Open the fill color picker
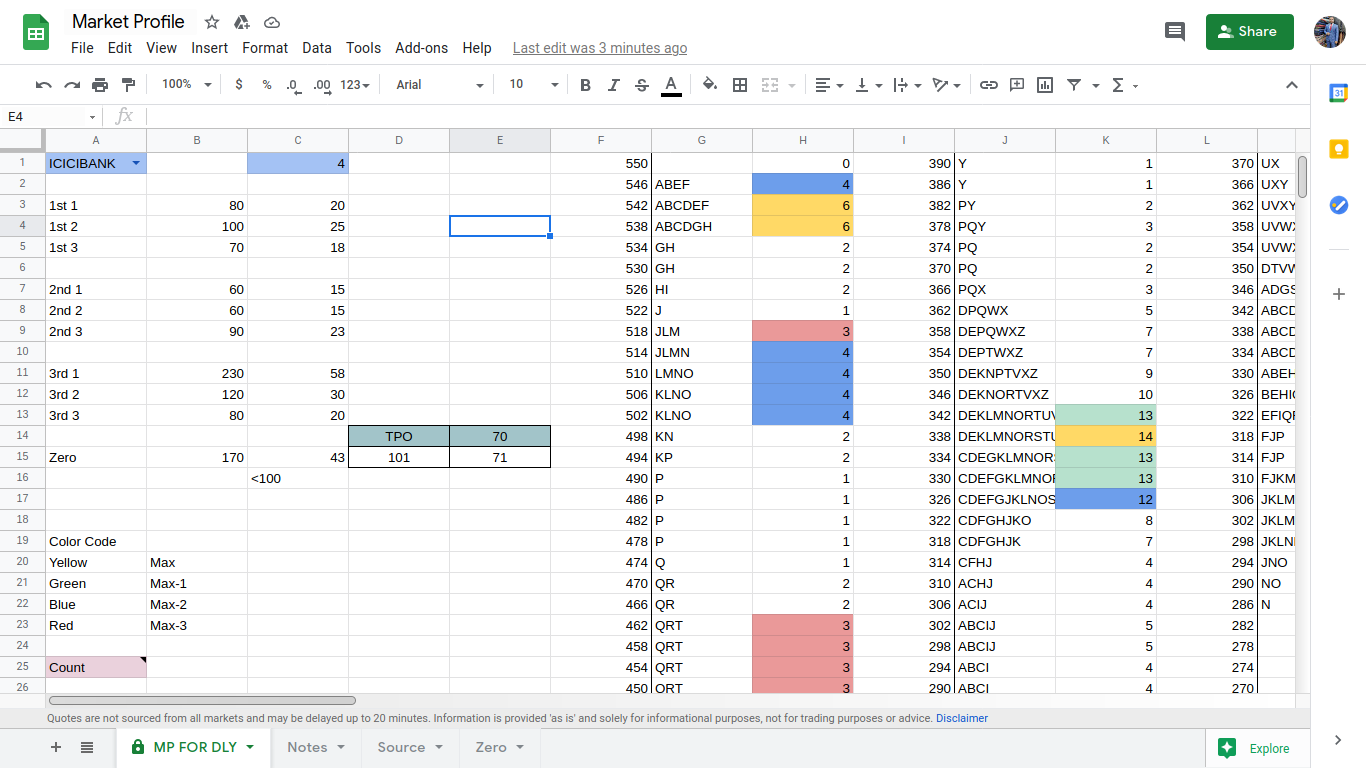 710,85
